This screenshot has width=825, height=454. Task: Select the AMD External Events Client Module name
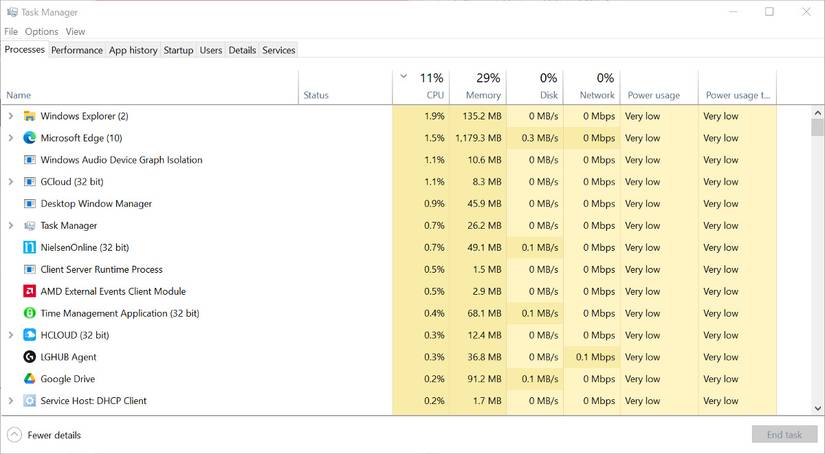coord(113,291)
